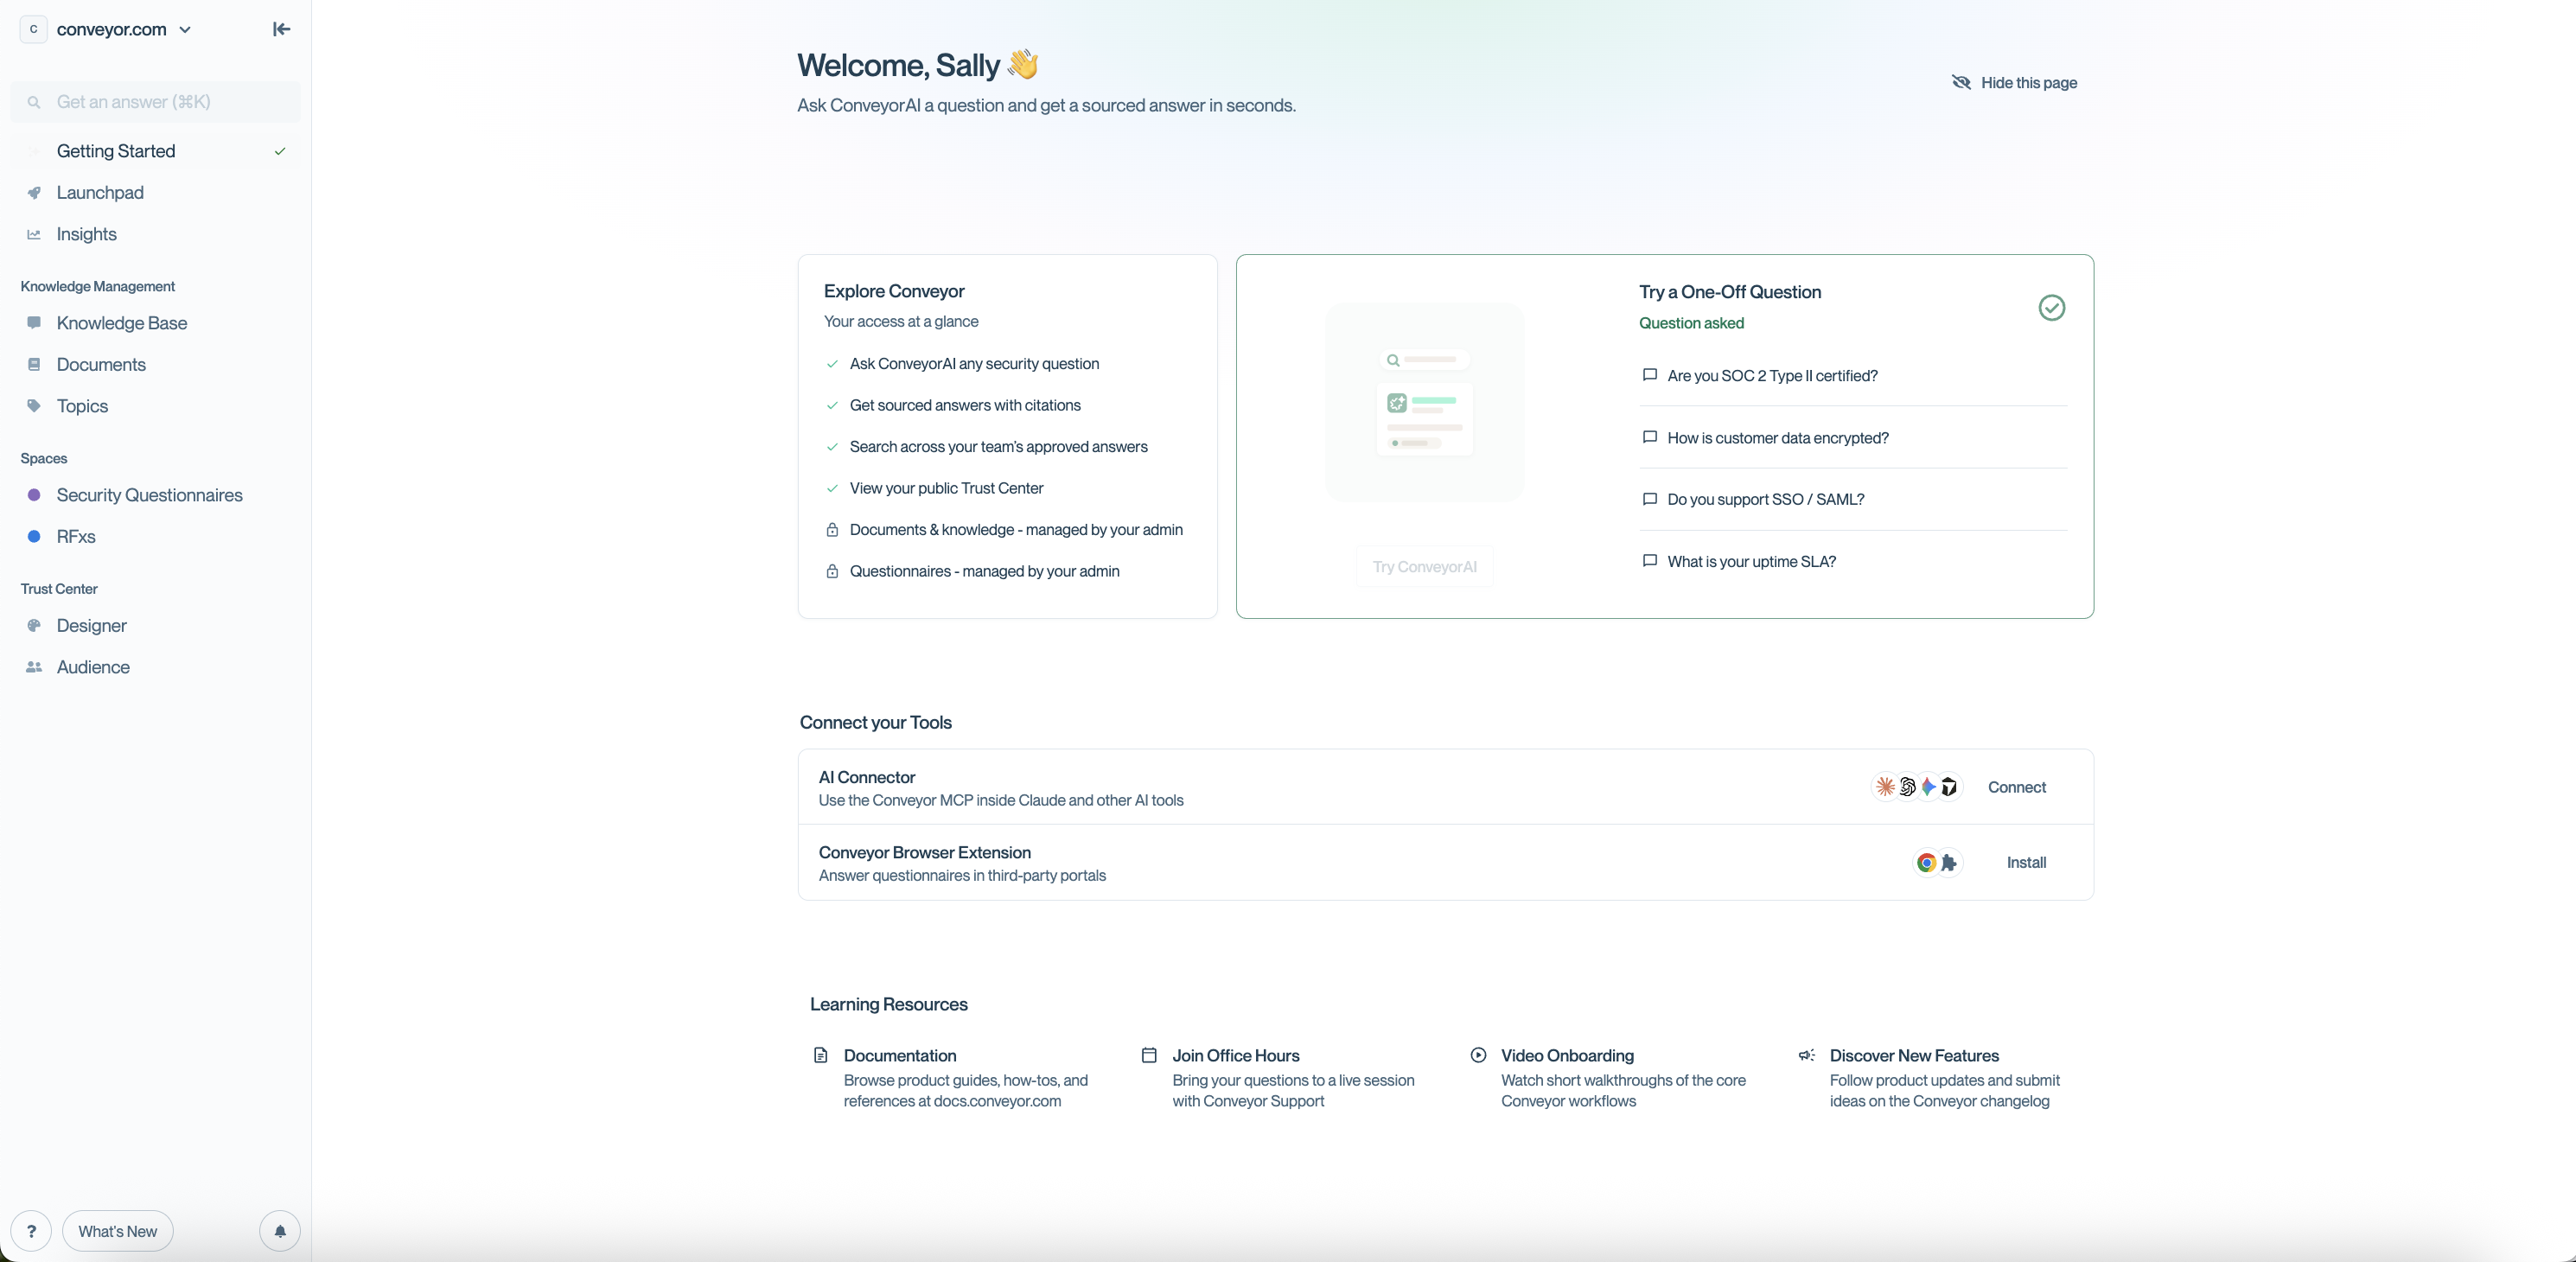This screenshot has width=2576, height=1262.
Task: Click the AI Connector title
Action: (867, 777)
